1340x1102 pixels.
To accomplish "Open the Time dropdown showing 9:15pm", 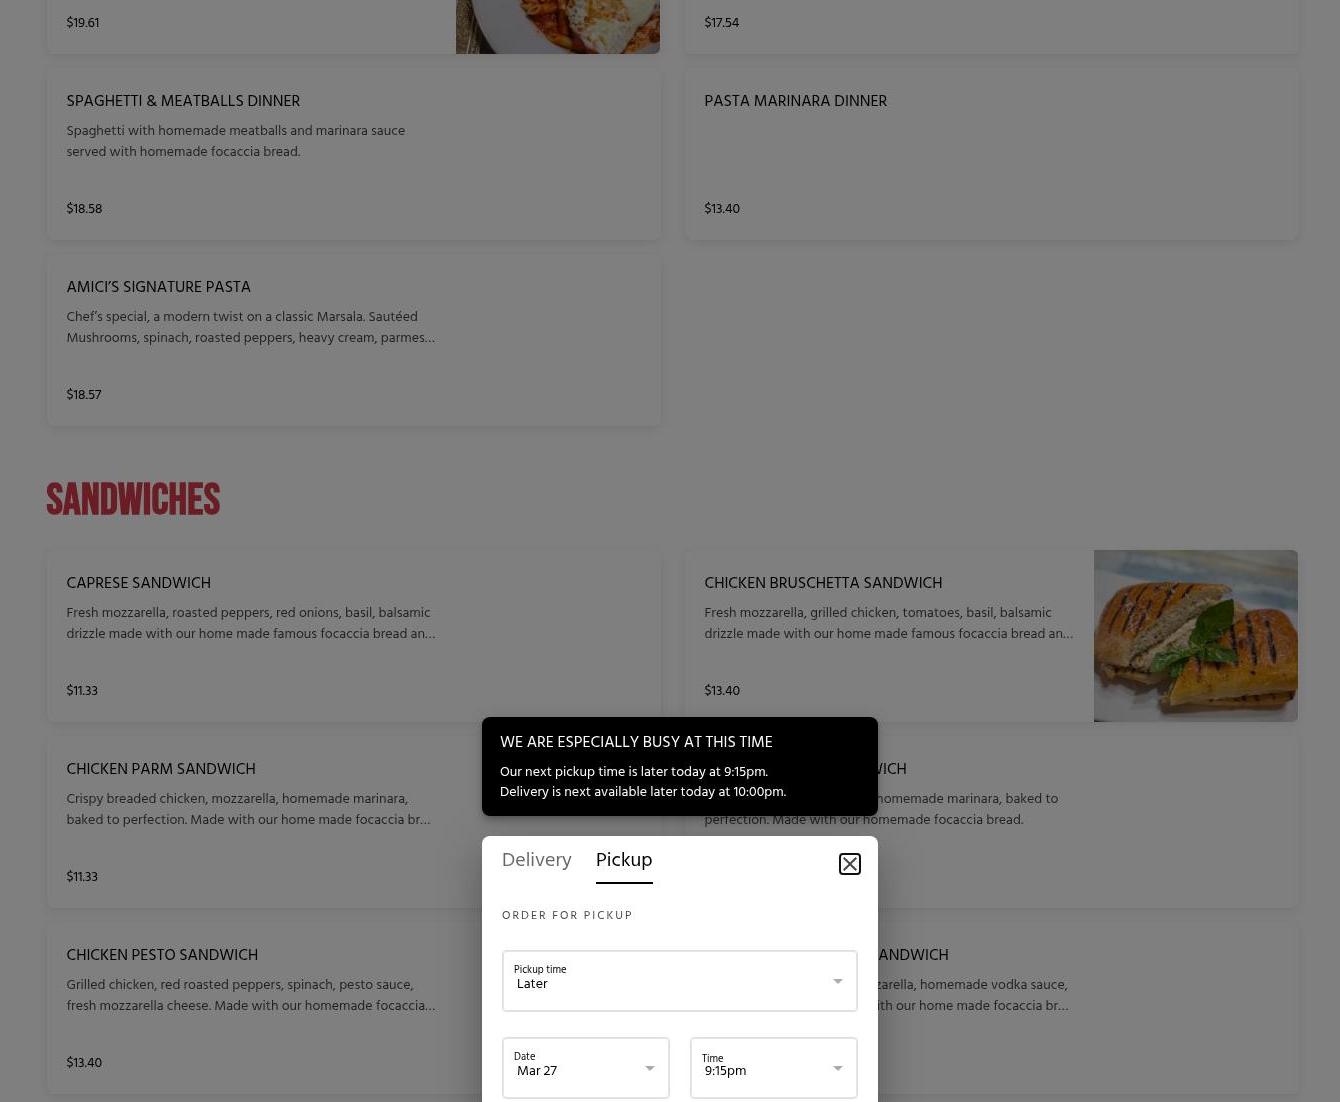I will tap(773, 1067).
